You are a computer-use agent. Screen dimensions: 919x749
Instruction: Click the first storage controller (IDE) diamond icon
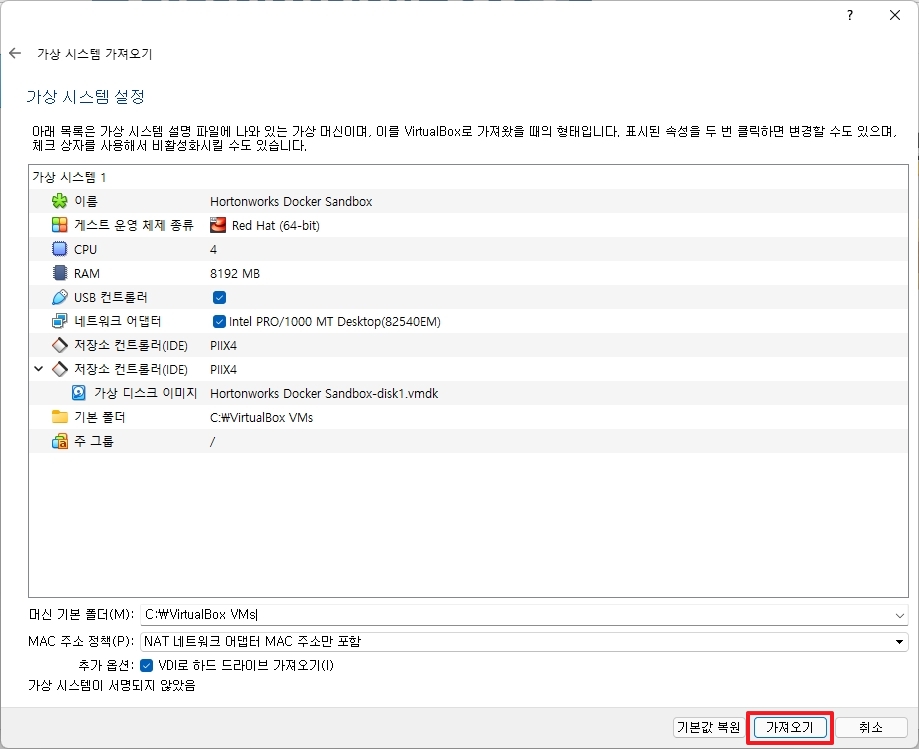[x=59, y=345]
